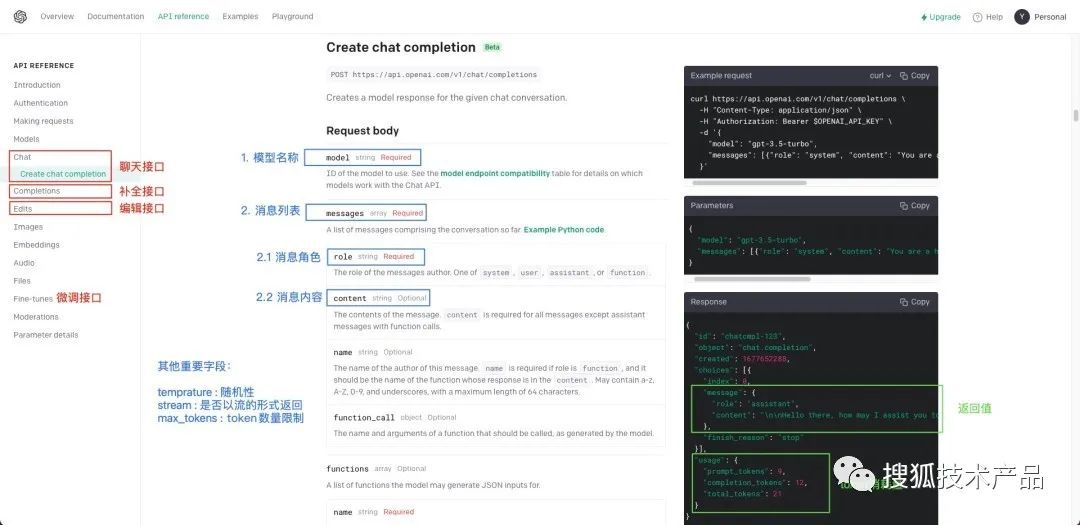
Task: Expand Audio in the sidebar
Action: click(24, 262)
